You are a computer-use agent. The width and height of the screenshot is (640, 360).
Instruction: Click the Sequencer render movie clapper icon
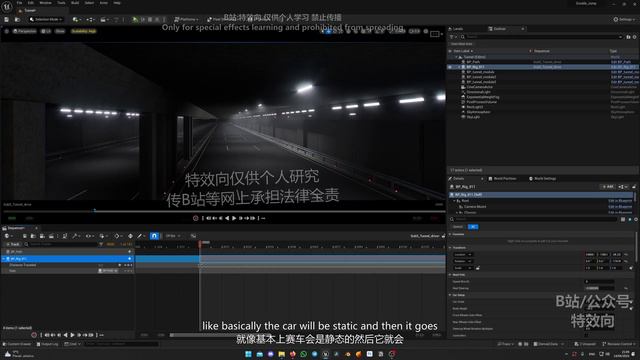pyautogui.click(x=51, y=236)
